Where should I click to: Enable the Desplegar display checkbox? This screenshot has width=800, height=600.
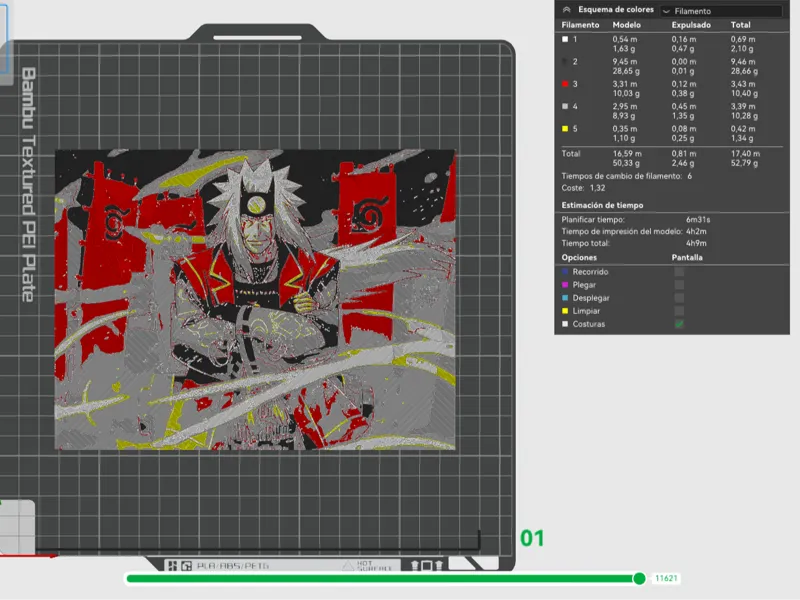coord(679,298)
